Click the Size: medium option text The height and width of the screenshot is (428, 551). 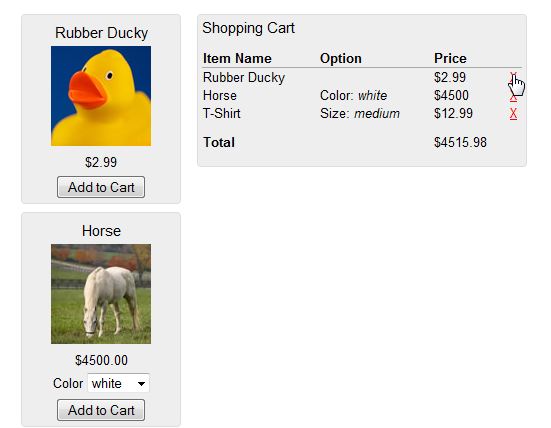[360, 114]
